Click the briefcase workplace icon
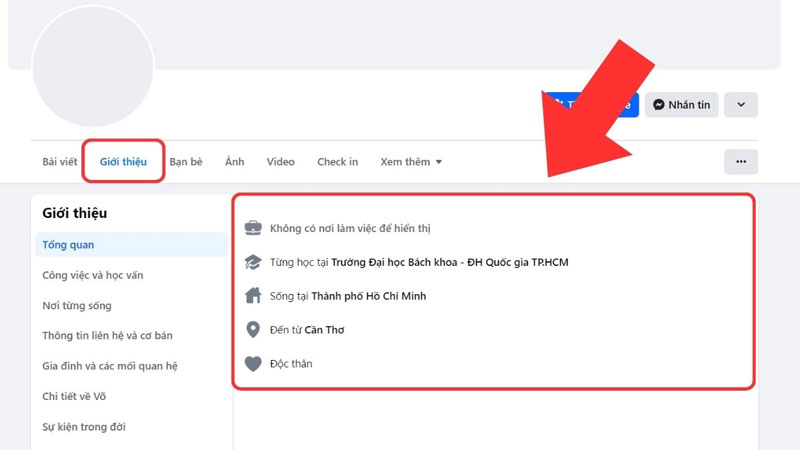 [x=253, y=228]
